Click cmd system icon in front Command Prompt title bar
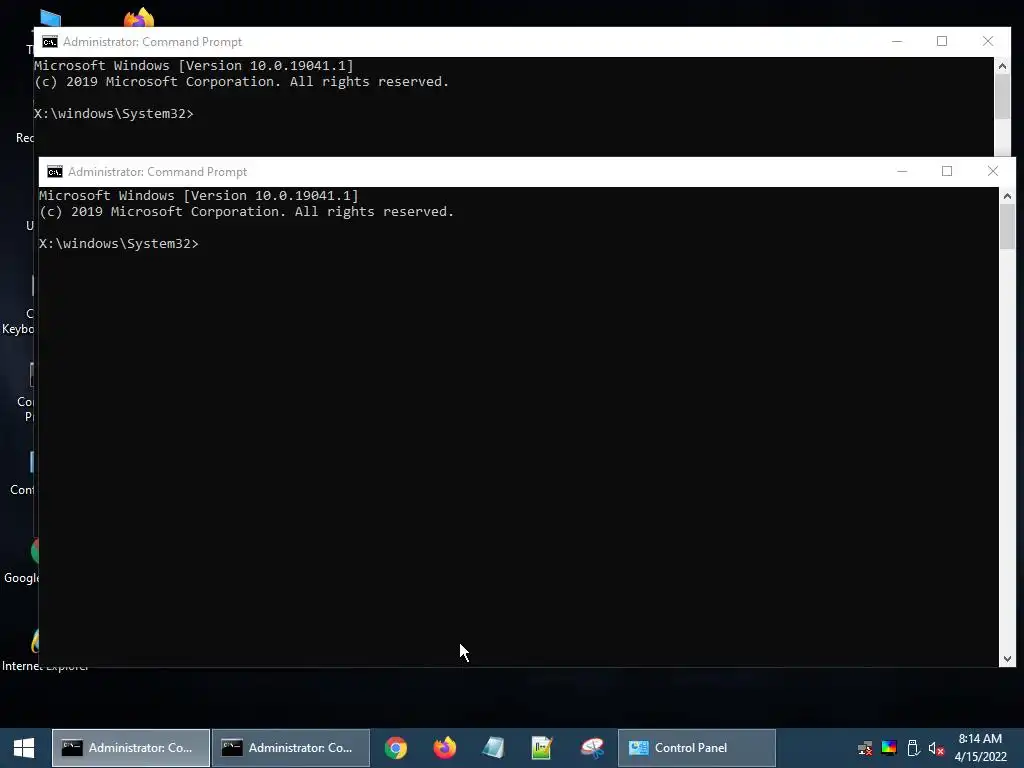The width and height of the screenshot is (1024, 768). click(55, 172)
